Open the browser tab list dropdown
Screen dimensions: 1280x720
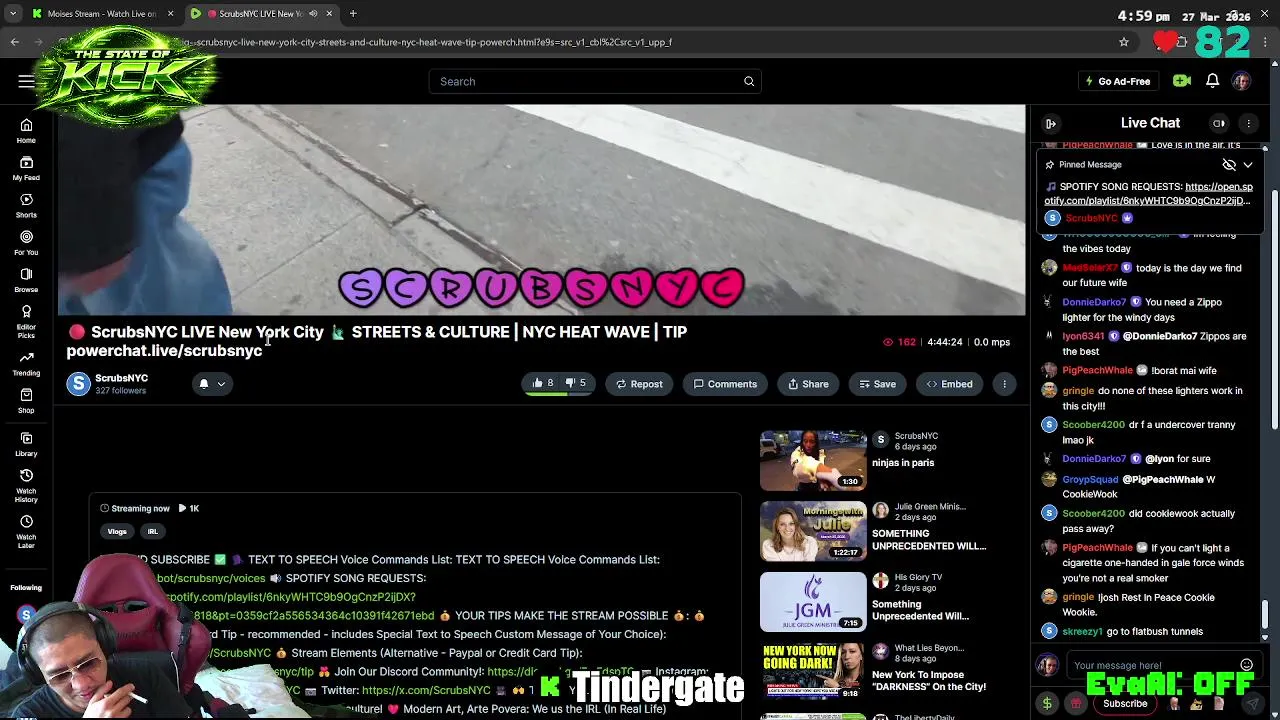(x=13, y=14)
